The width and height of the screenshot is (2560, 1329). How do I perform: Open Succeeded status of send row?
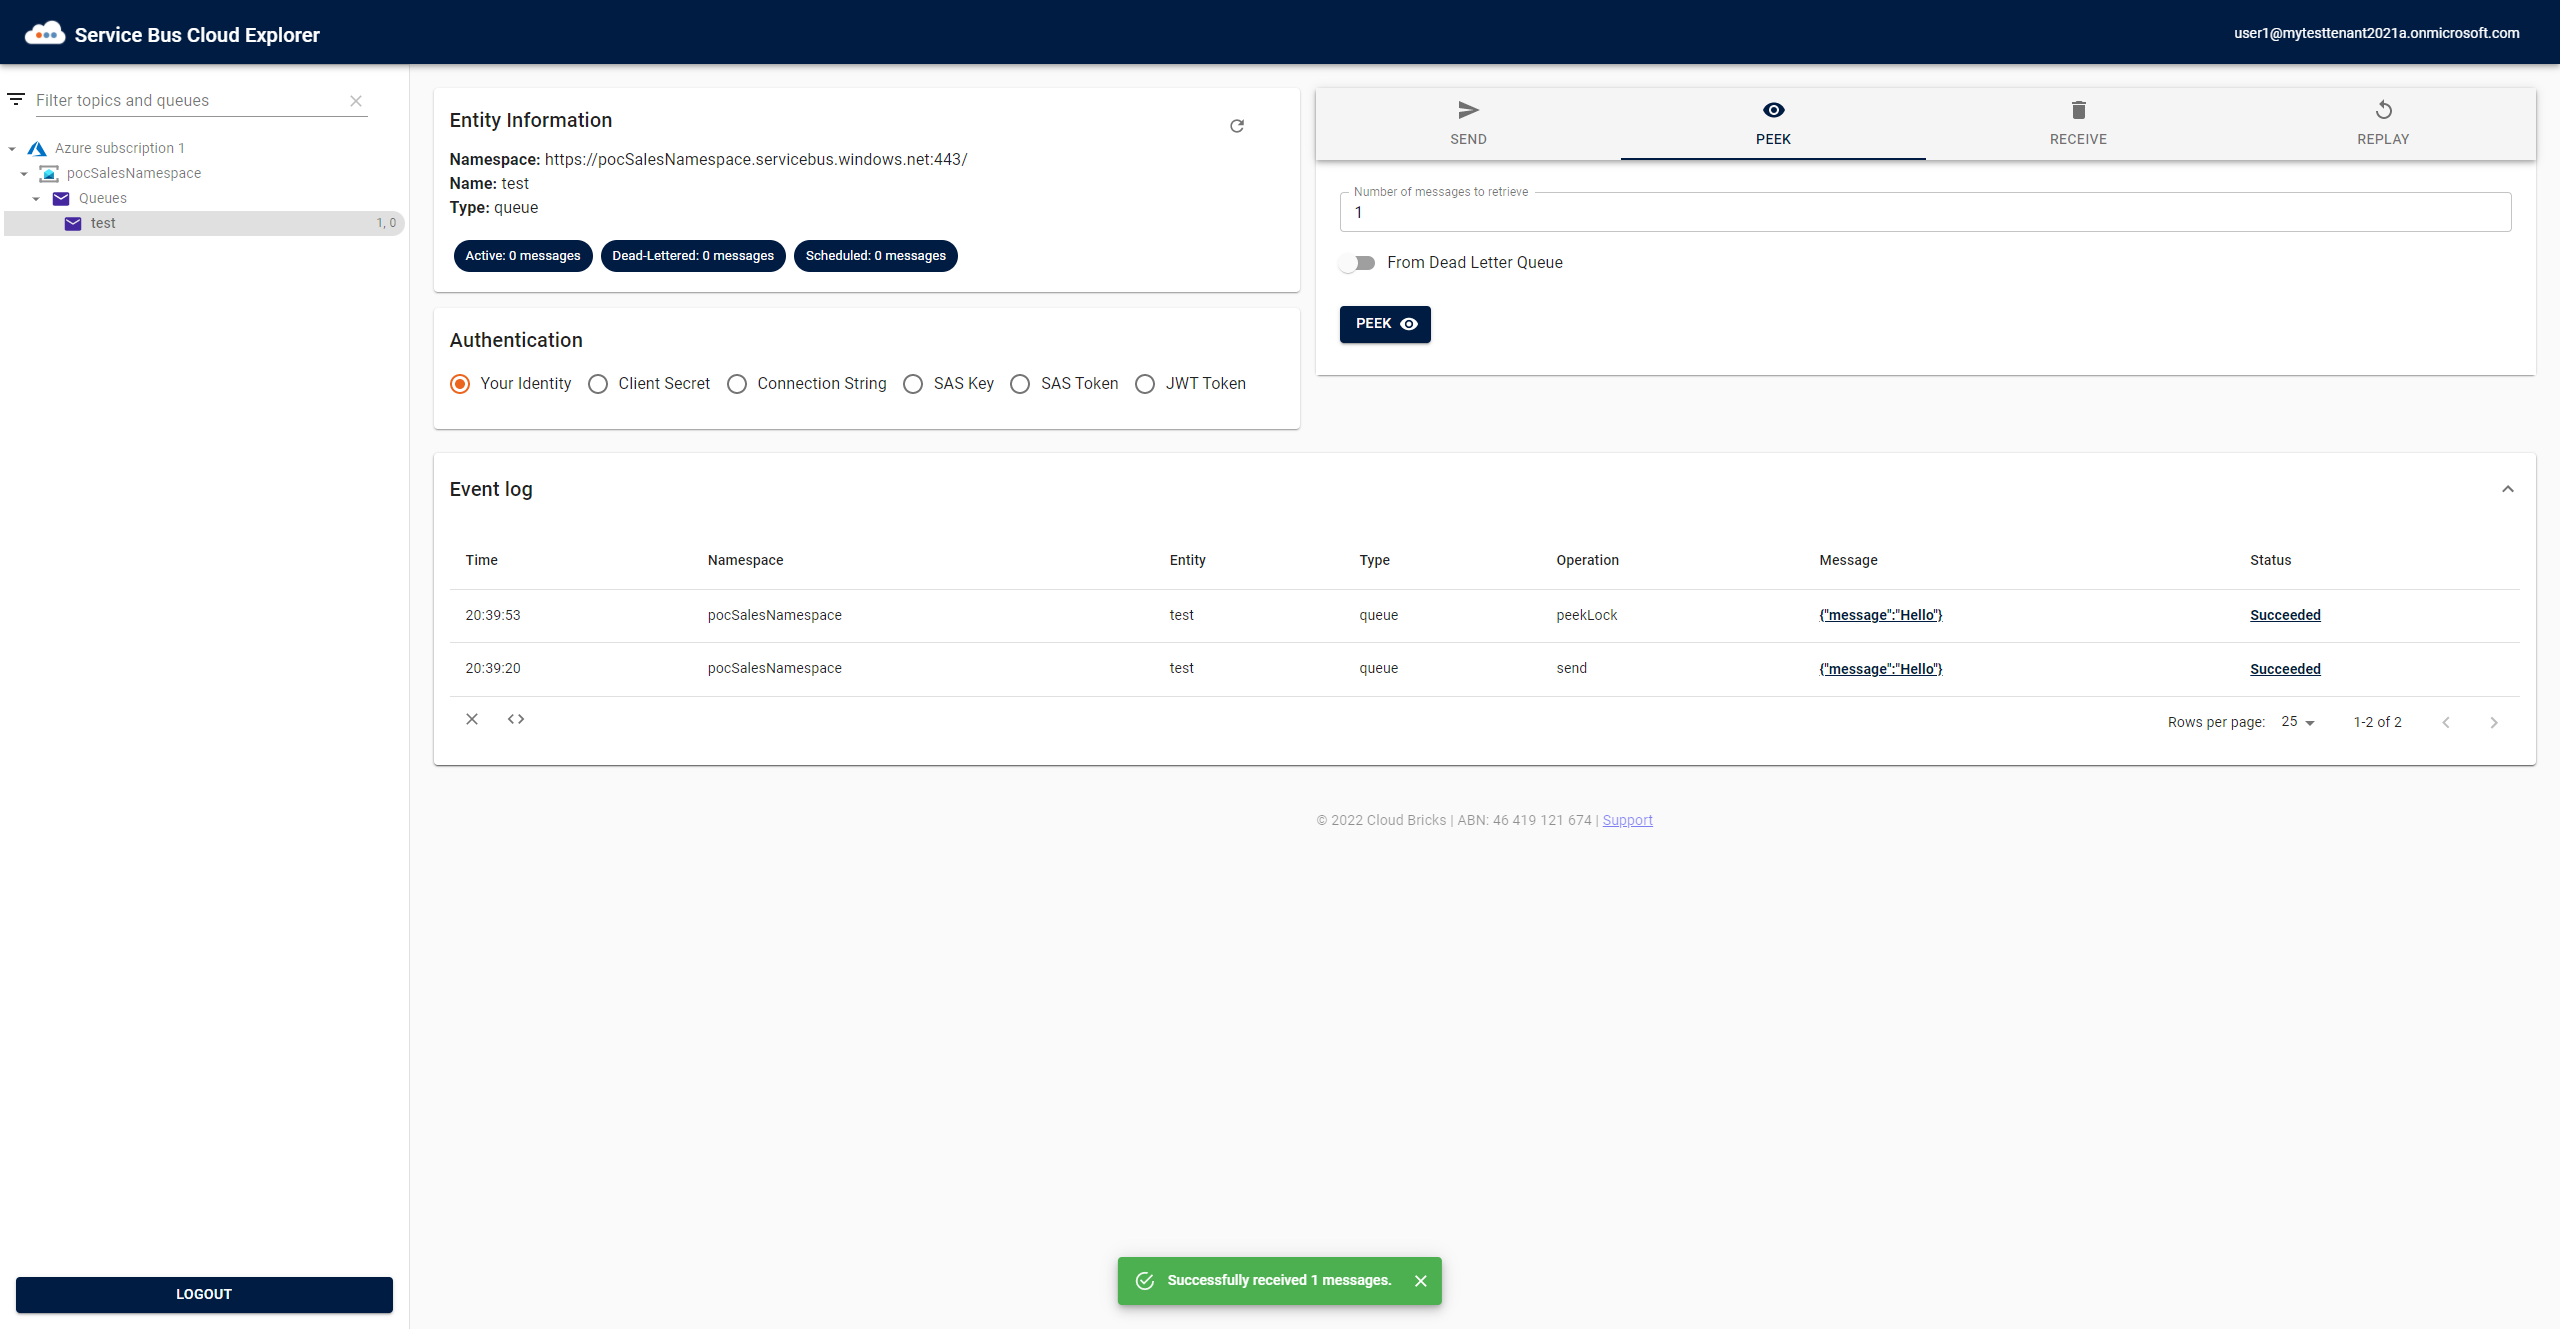2285,669
